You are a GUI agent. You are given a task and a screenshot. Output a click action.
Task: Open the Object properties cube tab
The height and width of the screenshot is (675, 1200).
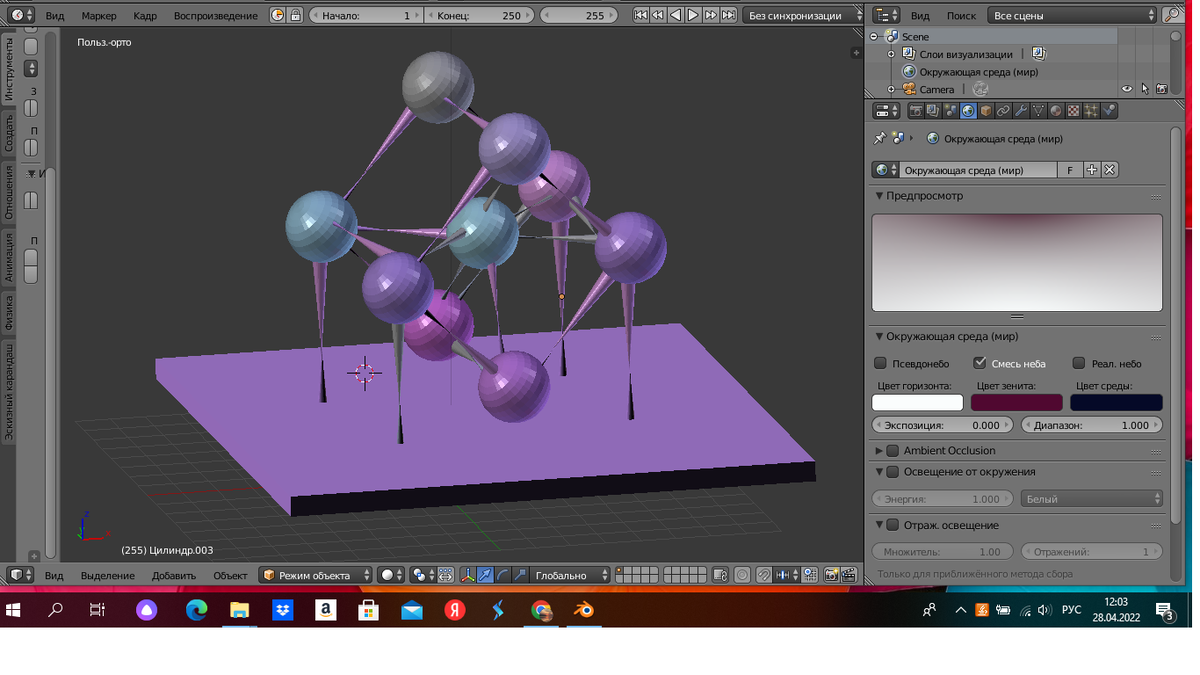[985, 111]
